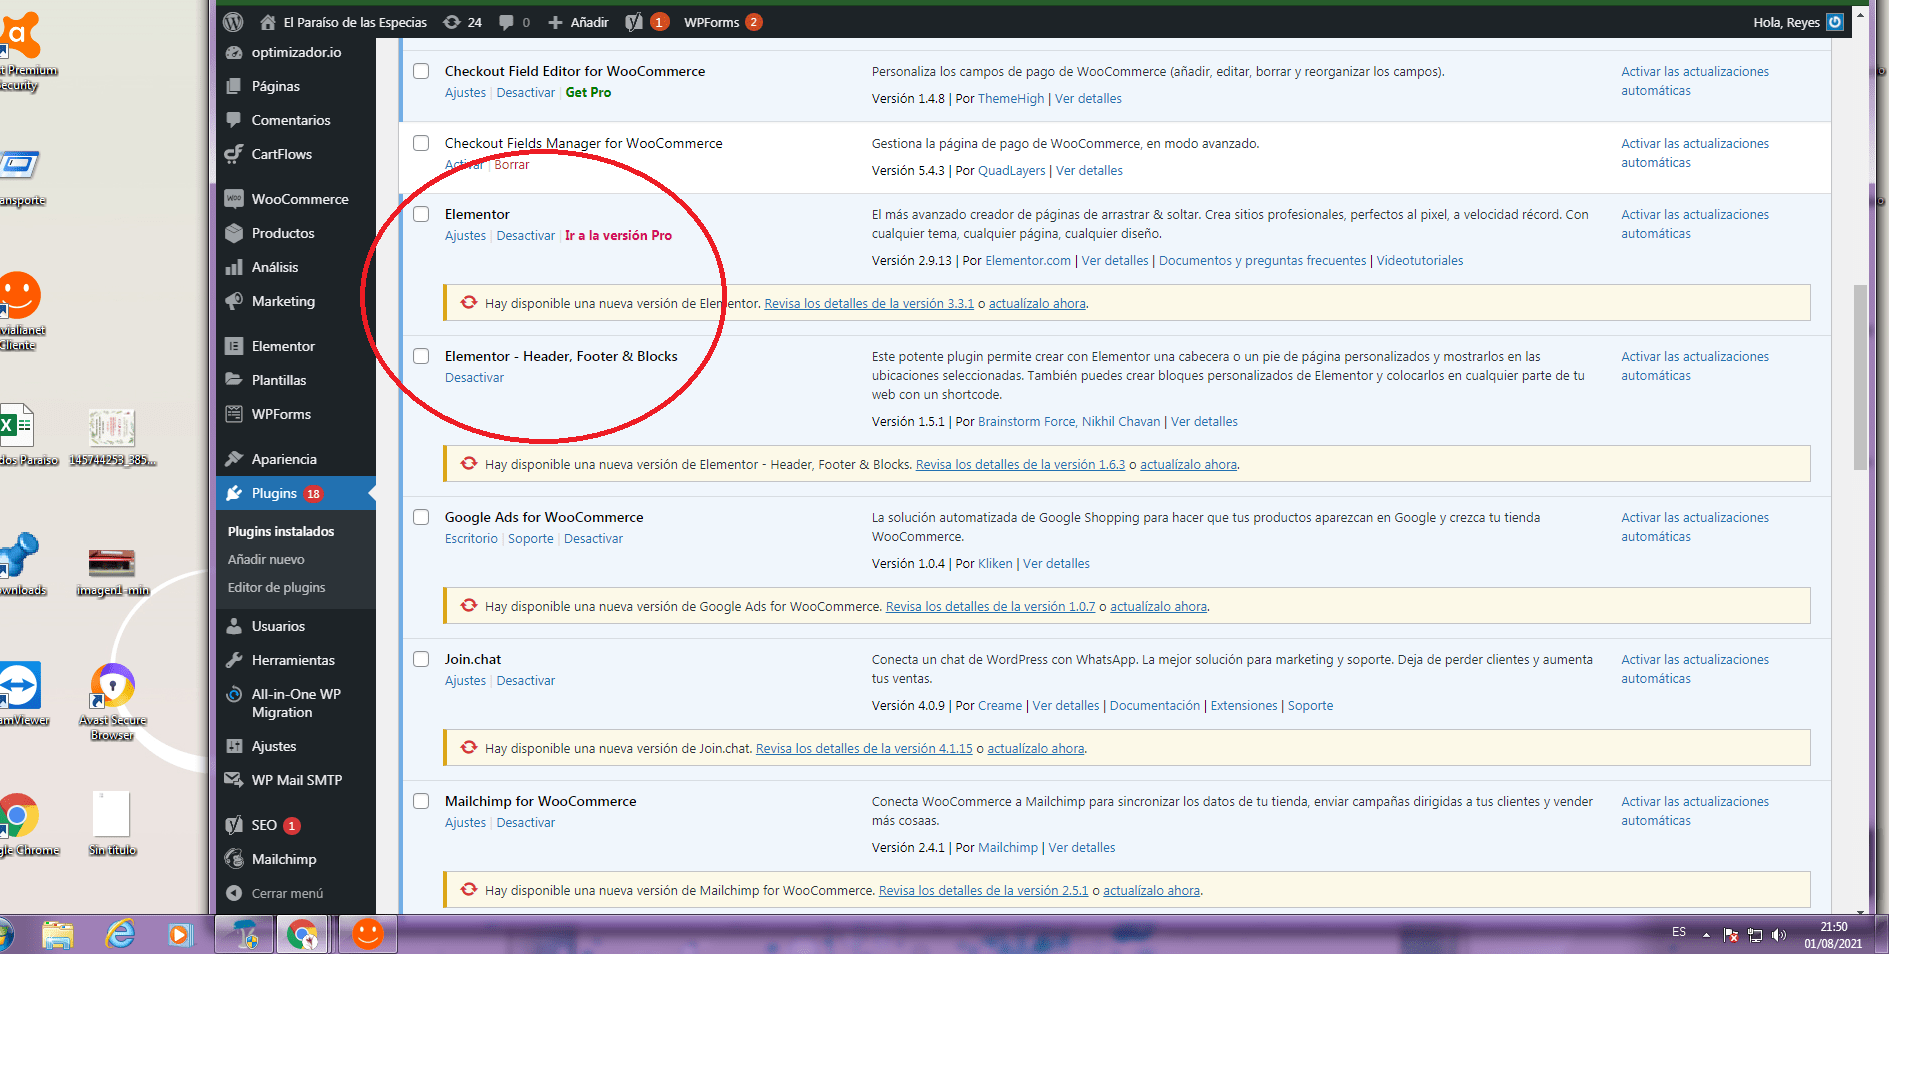The width and height of the screenshot is (1920, 1080).
Task: Click the Chrome icon in the taskbar
Action: (302, 934)
